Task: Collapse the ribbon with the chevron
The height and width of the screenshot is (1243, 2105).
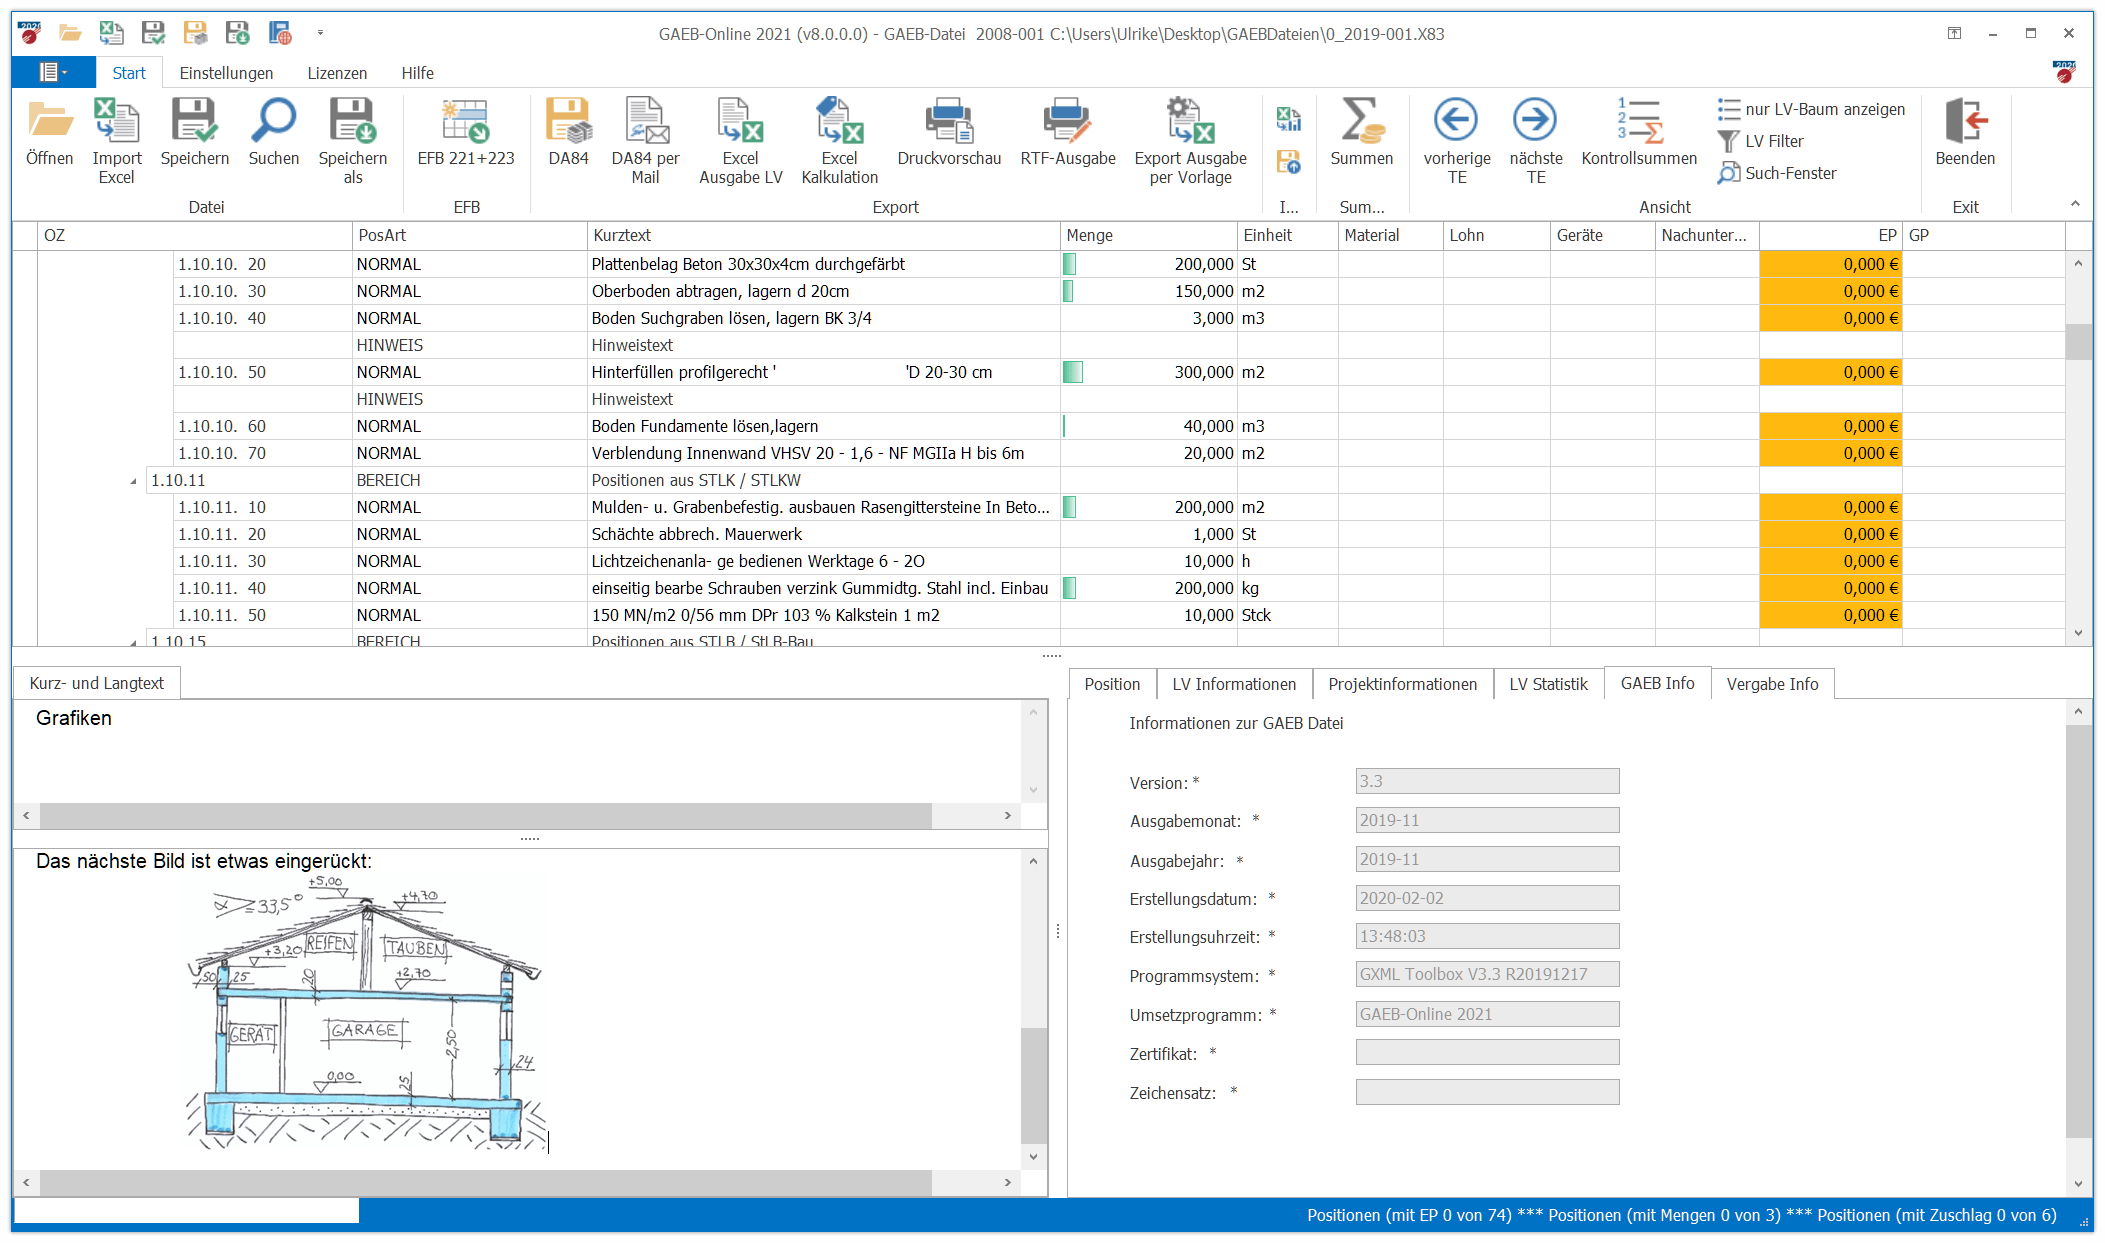Action: [2075, 204]
